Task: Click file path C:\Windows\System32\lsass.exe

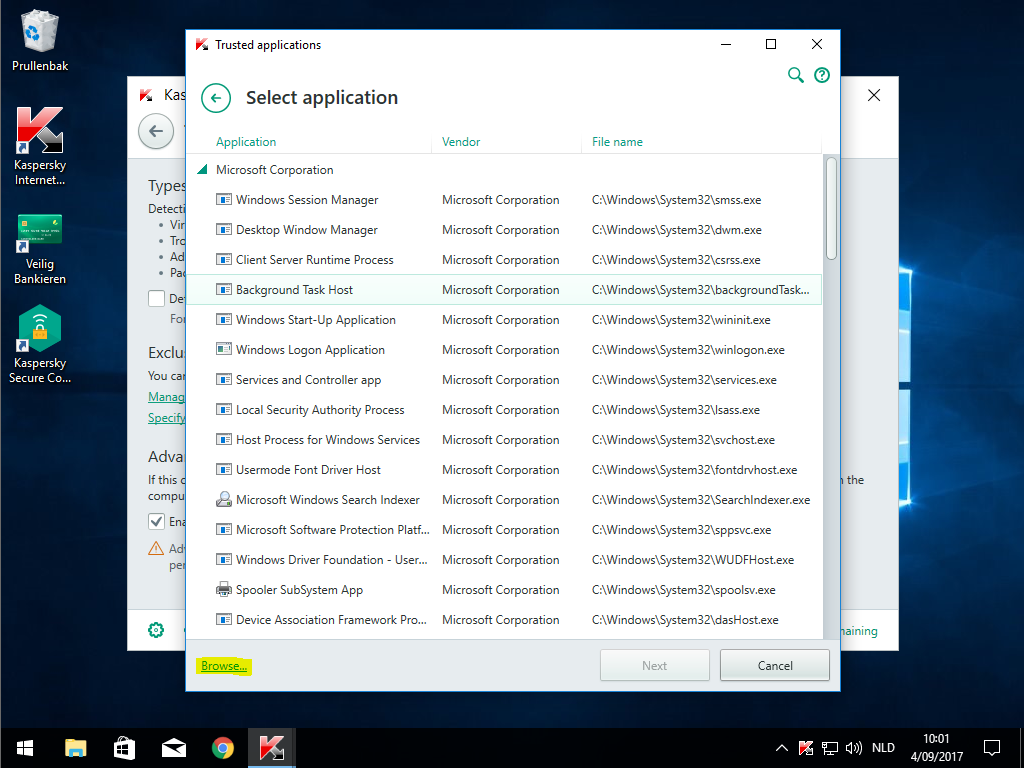Action: [676, 410]
